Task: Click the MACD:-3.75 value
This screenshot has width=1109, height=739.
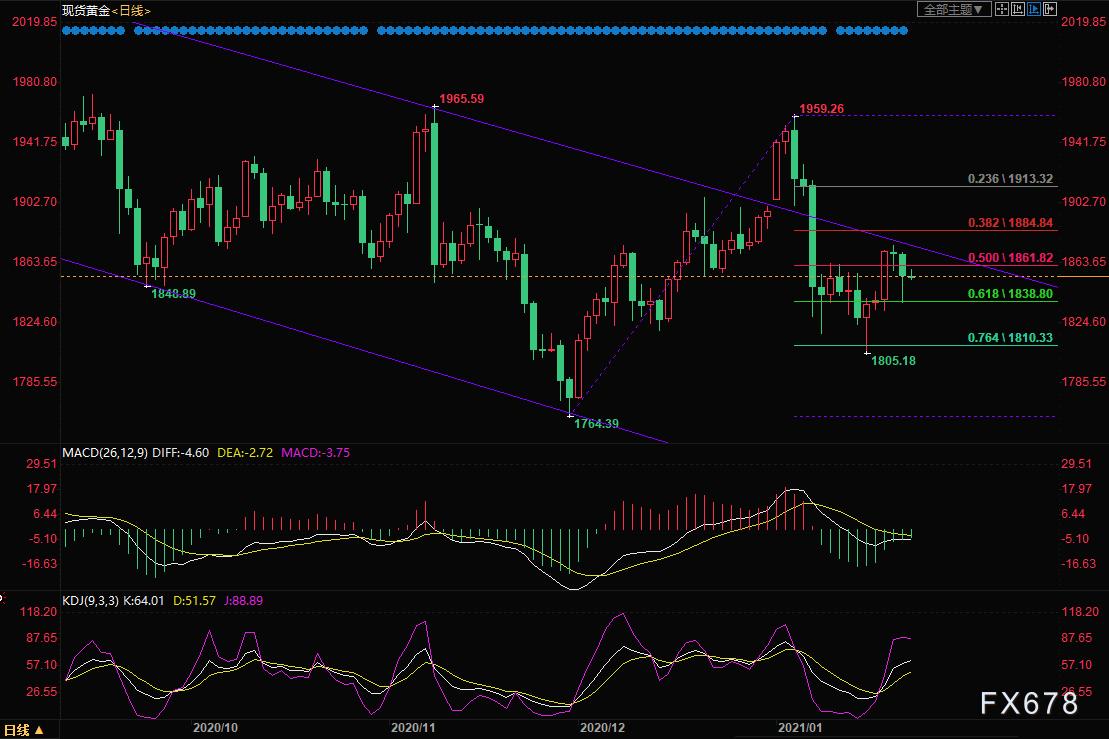Action: (x=315, y=453)
